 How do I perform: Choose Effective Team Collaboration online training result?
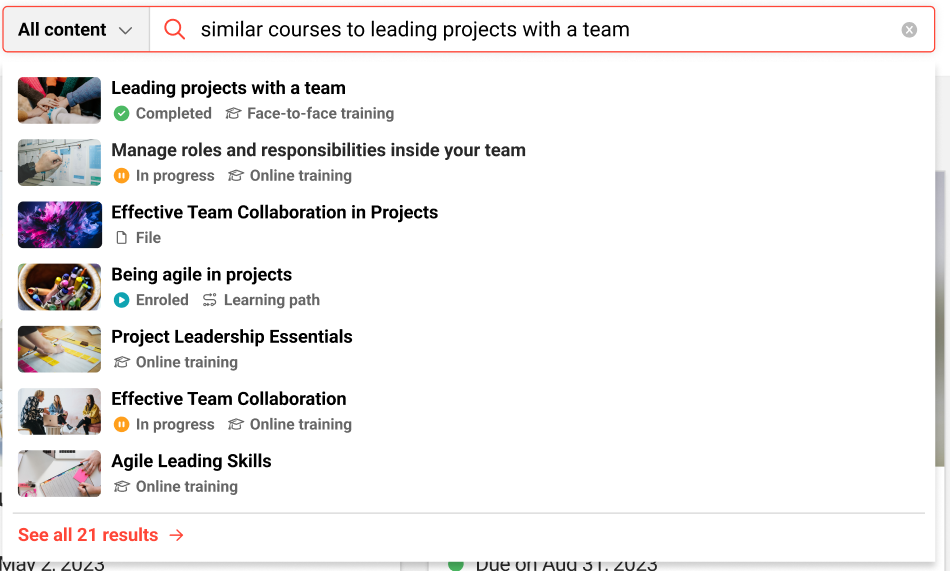[x=228, y=399]
